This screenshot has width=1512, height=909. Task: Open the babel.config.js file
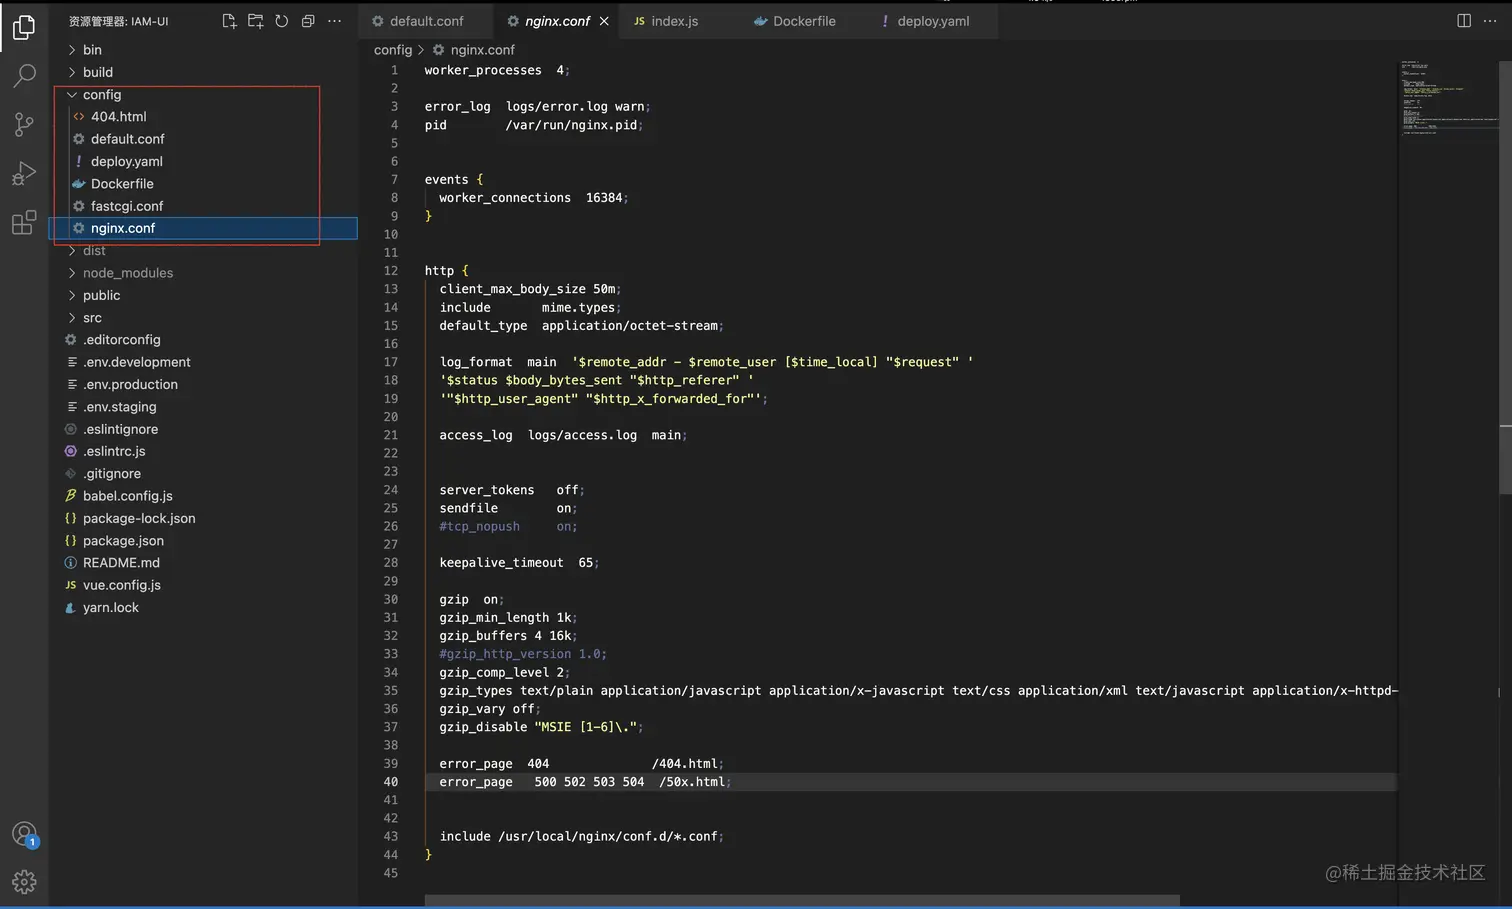203,496
